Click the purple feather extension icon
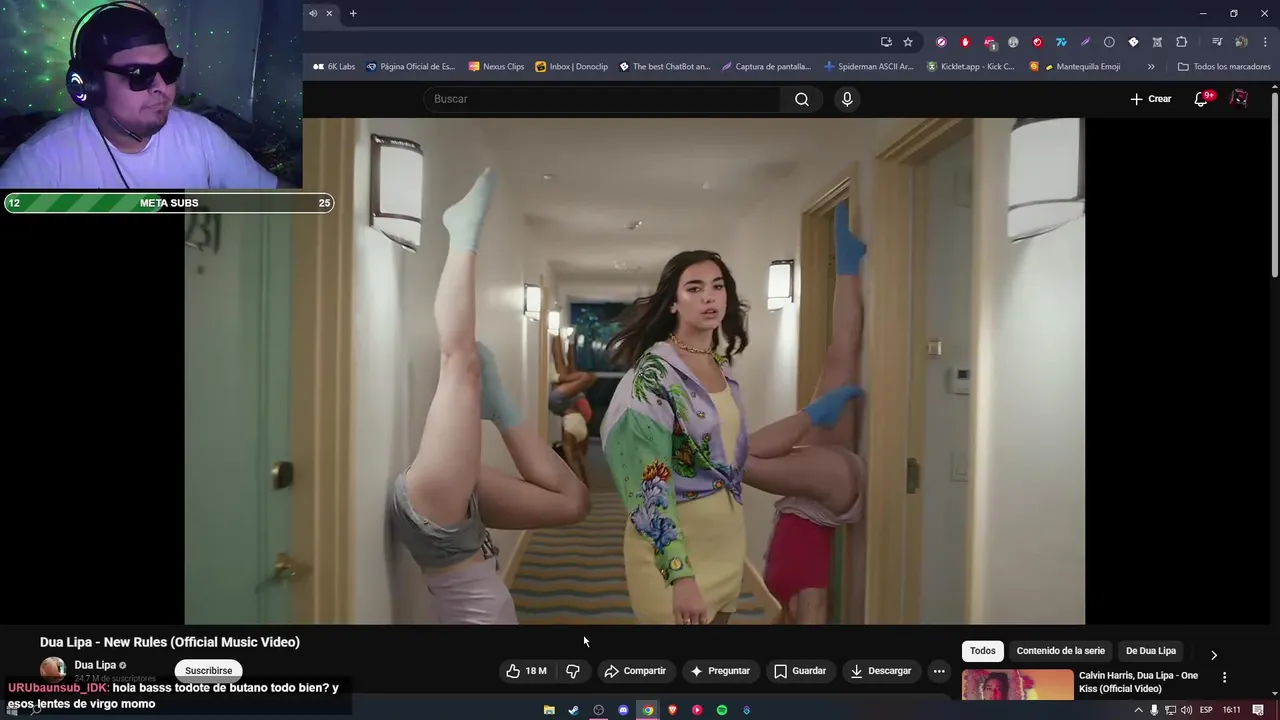1280x720 pixels. click(x=1085, y=42)
